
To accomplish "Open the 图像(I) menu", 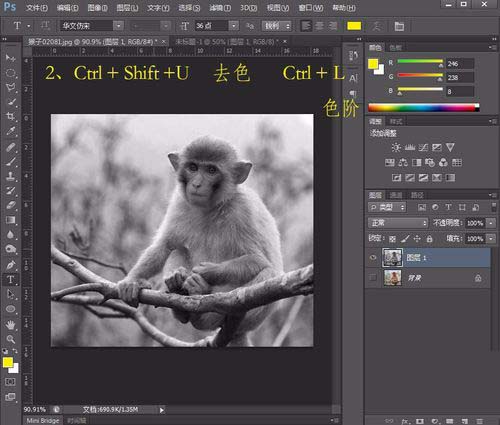I will click(x=97, y=8).
